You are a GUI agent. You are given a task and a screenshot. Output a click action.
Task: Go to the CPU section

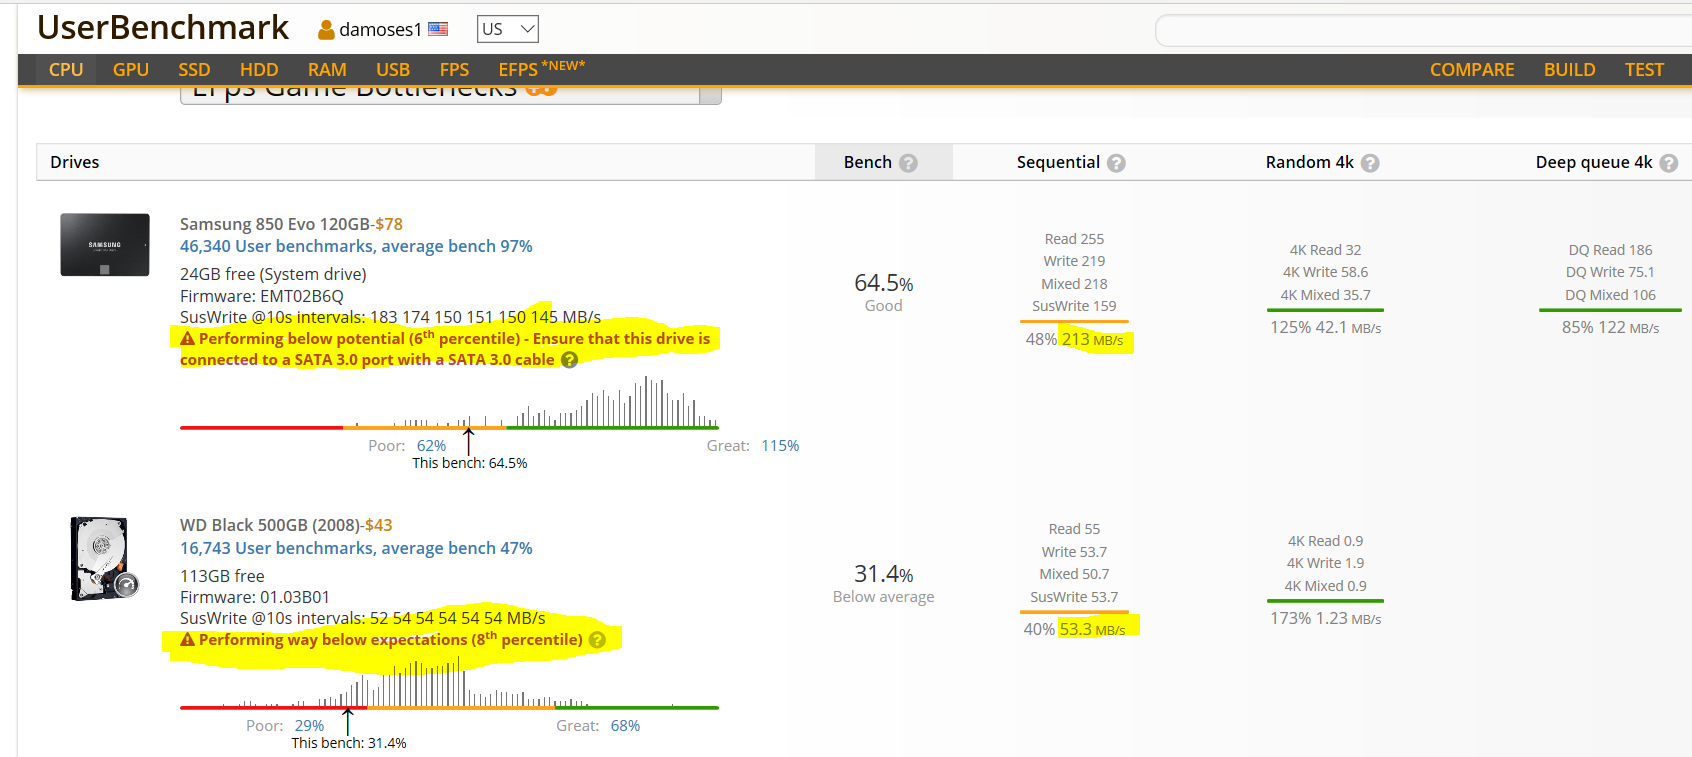[x=66, y=70]
